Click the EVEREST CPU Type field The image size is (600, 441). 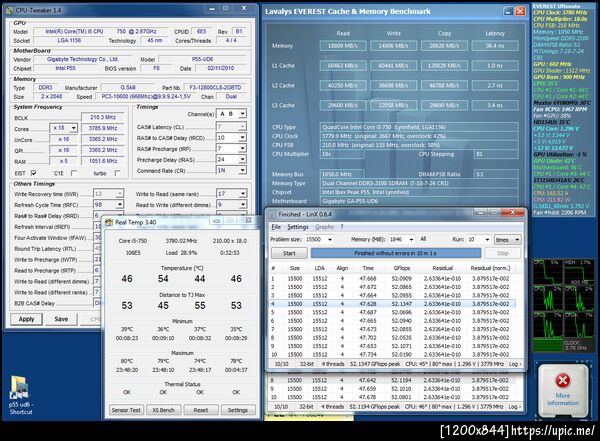(419, 127)
